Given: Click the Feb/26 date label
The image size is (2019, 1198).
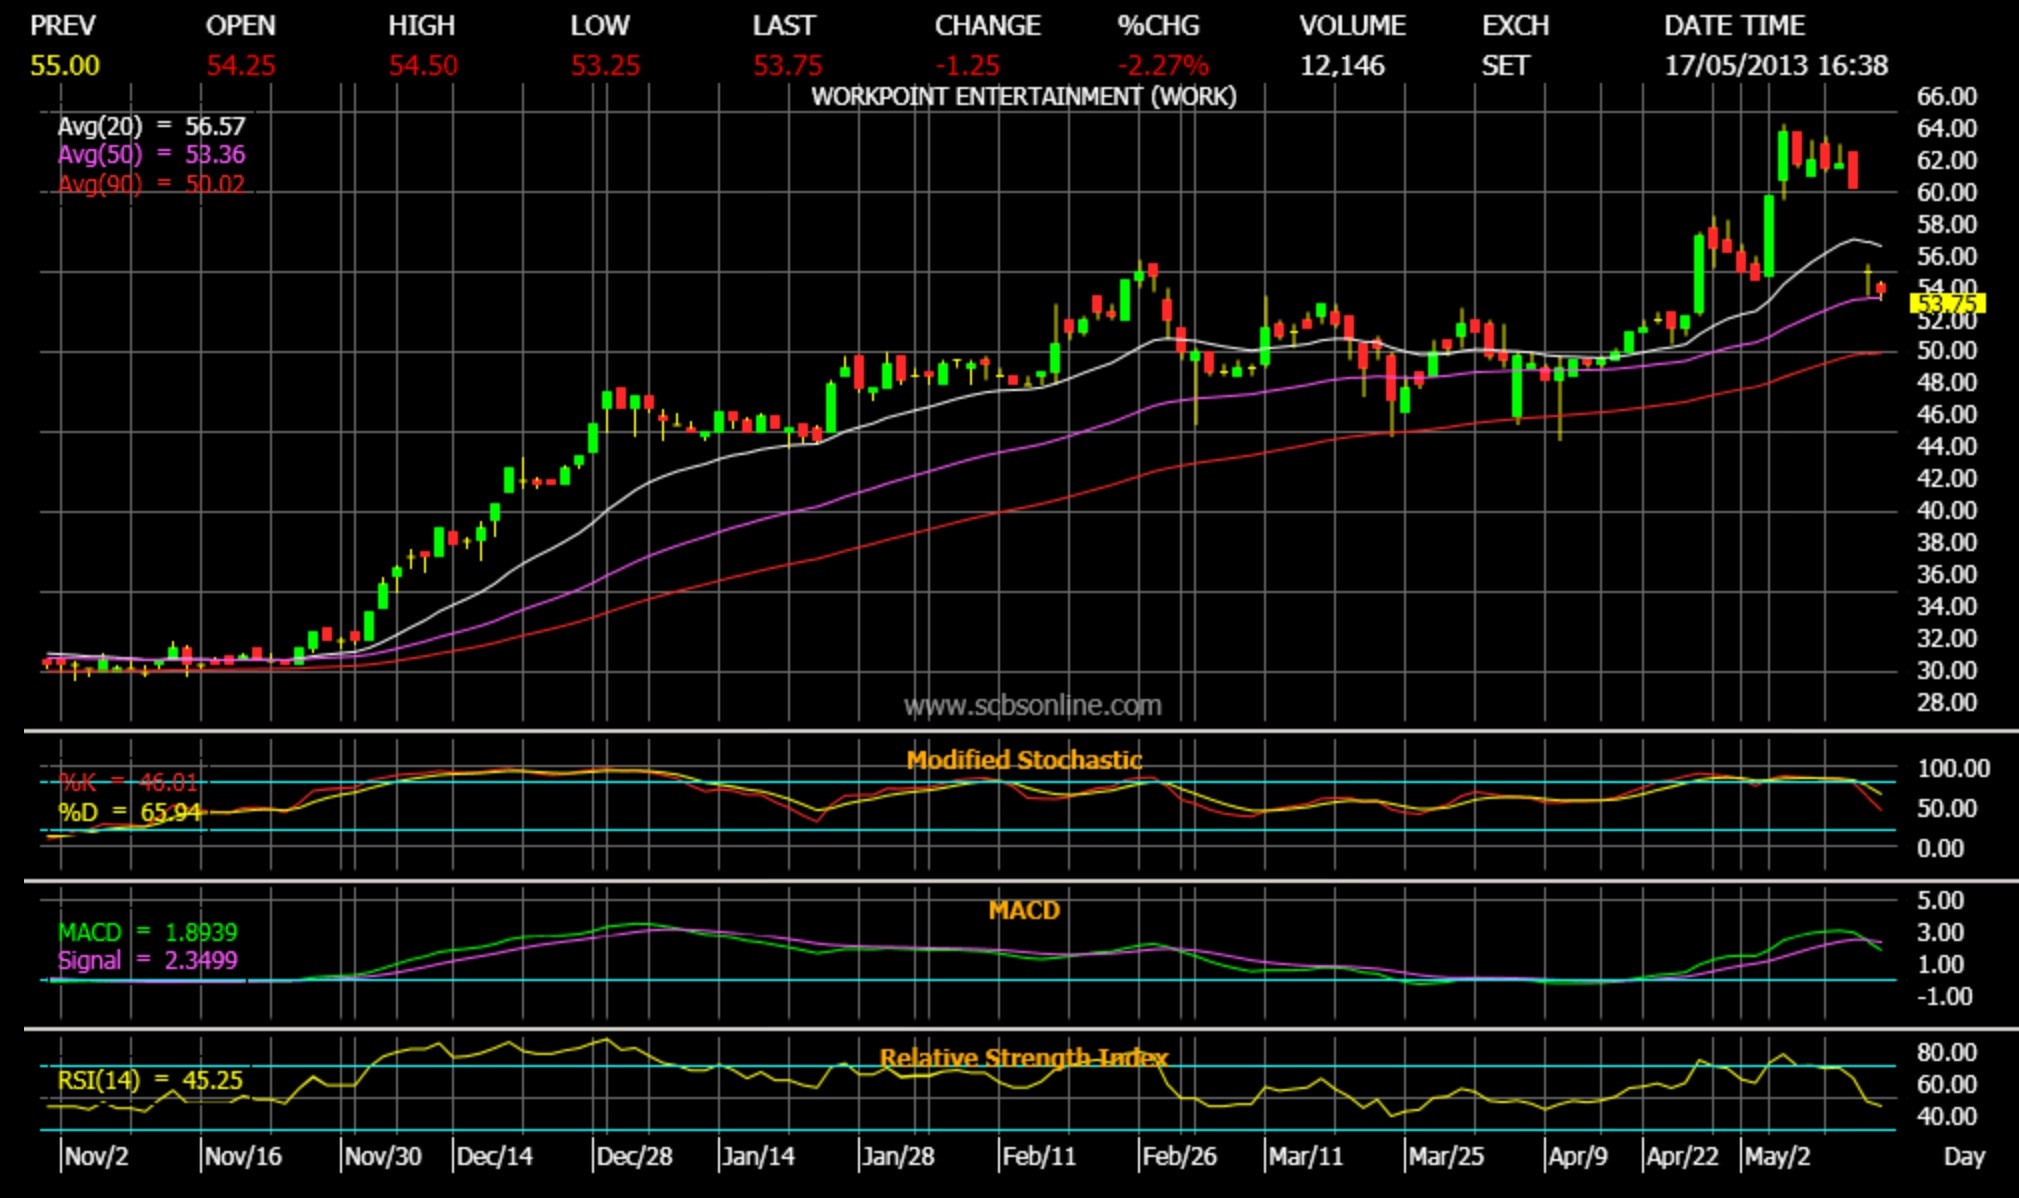Looking at the screenshot, I should [x=1180, y=1157].
